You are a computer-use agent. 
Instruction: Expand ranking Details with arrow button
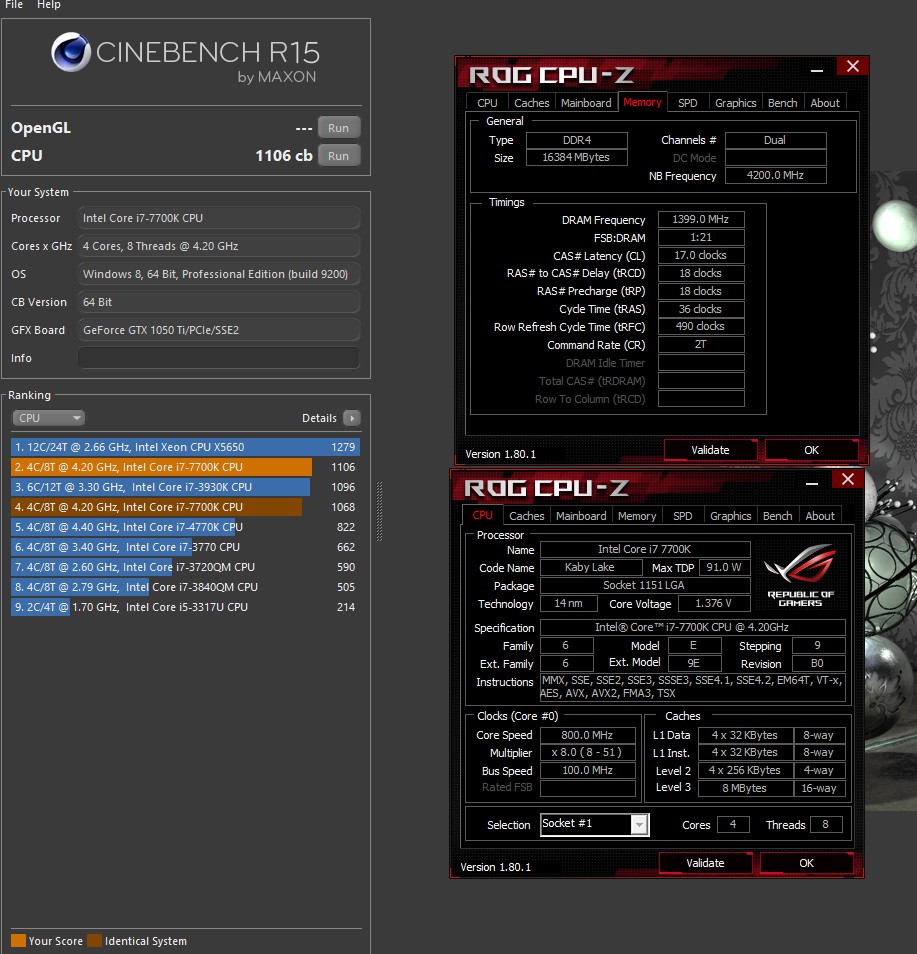point(352,418)
